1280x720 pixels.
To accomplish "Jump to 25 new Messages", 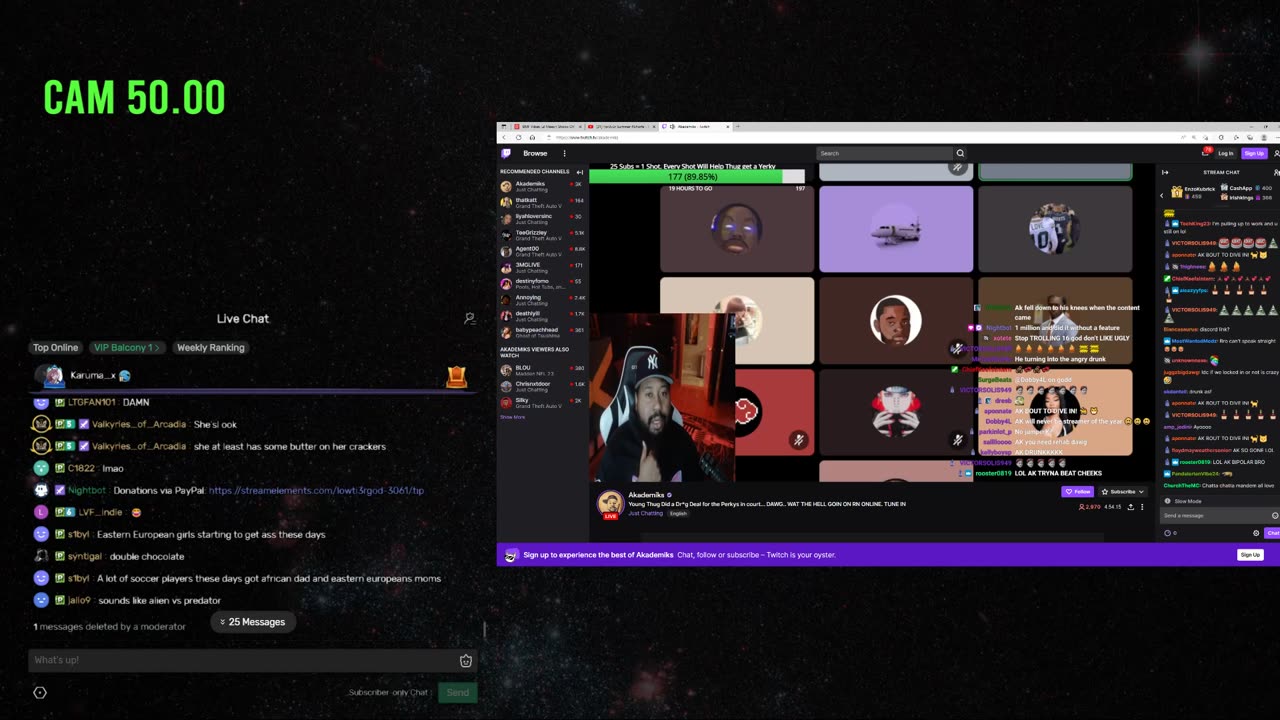I will point(252,622).
